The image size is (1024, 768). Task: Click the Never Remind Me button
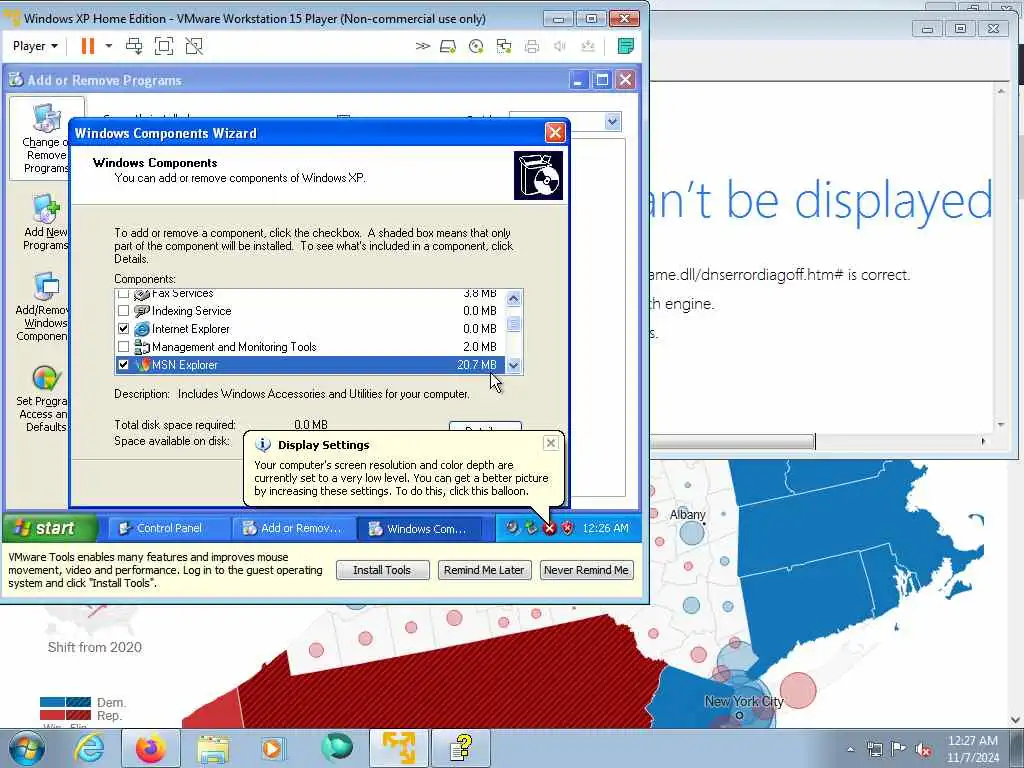(586, 570)
